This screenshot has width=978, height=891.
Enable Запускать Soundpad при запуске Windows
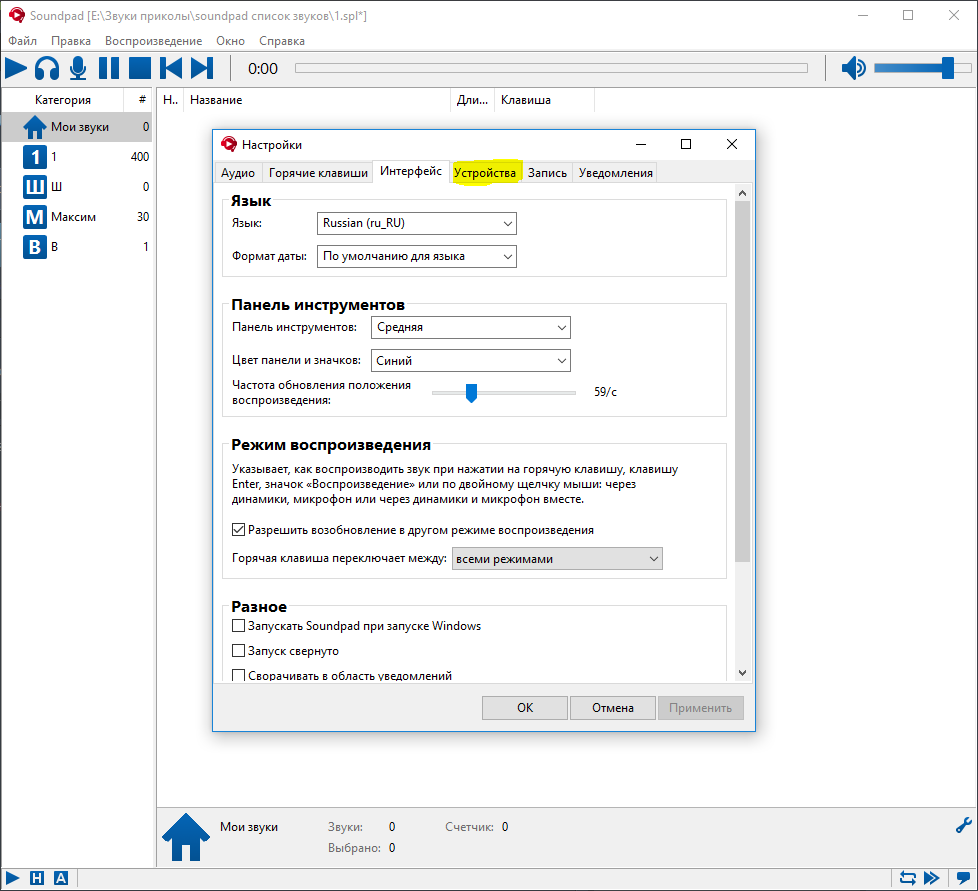pyautogui.click(x=238, y=626)
